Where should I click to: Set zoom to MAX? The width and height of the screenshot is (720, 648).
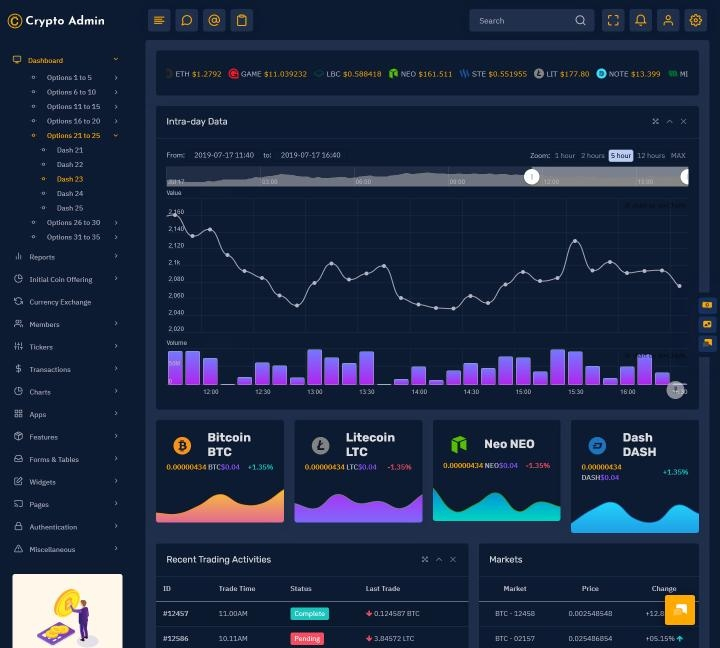678,156
